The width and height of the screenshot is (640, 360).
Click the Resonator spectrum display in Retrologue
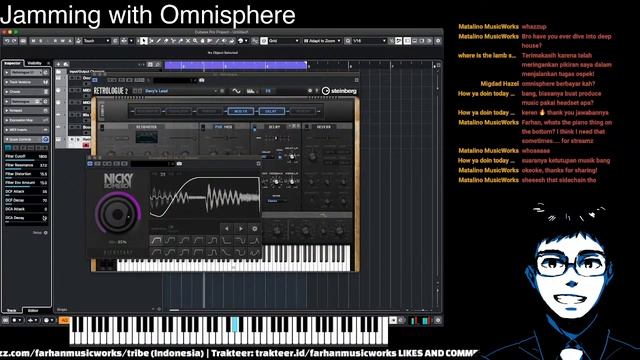[147, 138]
